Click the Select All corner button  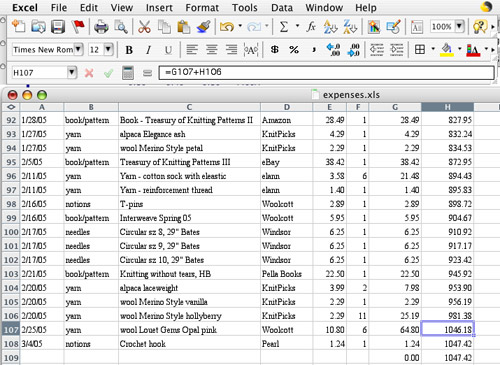pos(11,107)
